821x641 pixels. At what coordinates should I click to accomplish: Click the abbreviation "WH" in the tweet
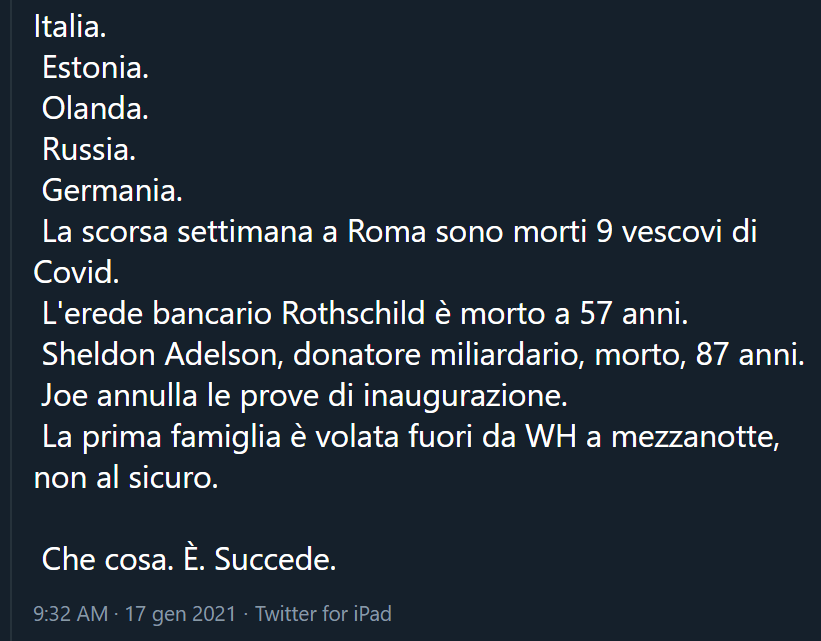click(x=554, y=437)
